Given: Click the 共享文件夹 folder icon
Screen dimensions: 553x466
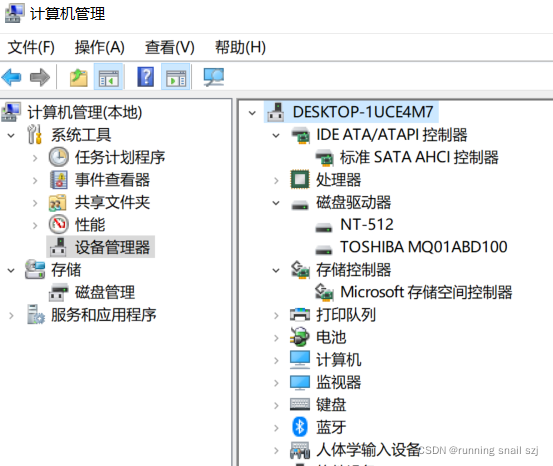Looking at the screenshot, I should point(58,202).
